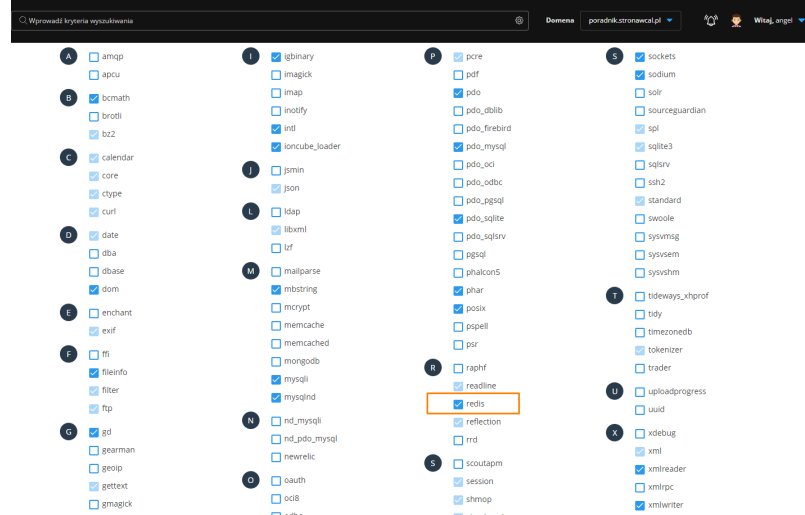Enable the xdebug extension checkbox
This screenshot has width=805, height=515.
640,432
